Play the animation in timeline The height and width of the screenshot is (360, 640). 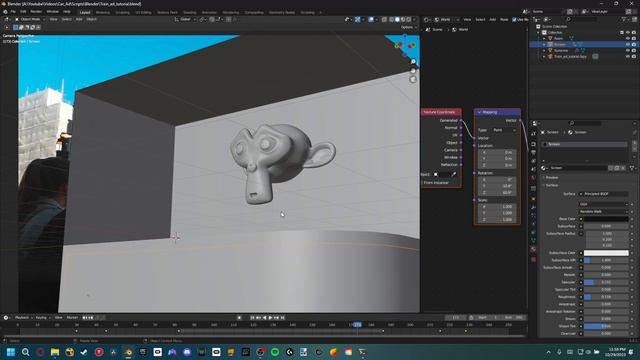(270, 318)
